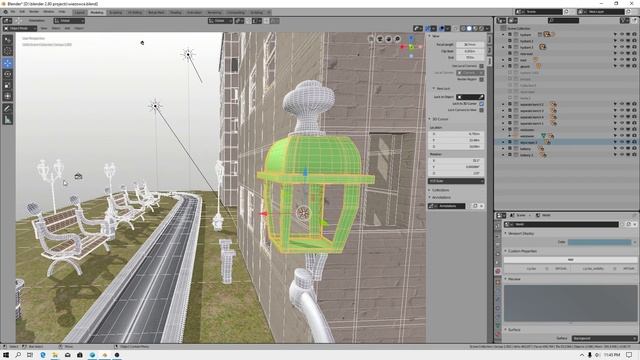Switch viewport to Solid shading

click(x=469, y=28)
